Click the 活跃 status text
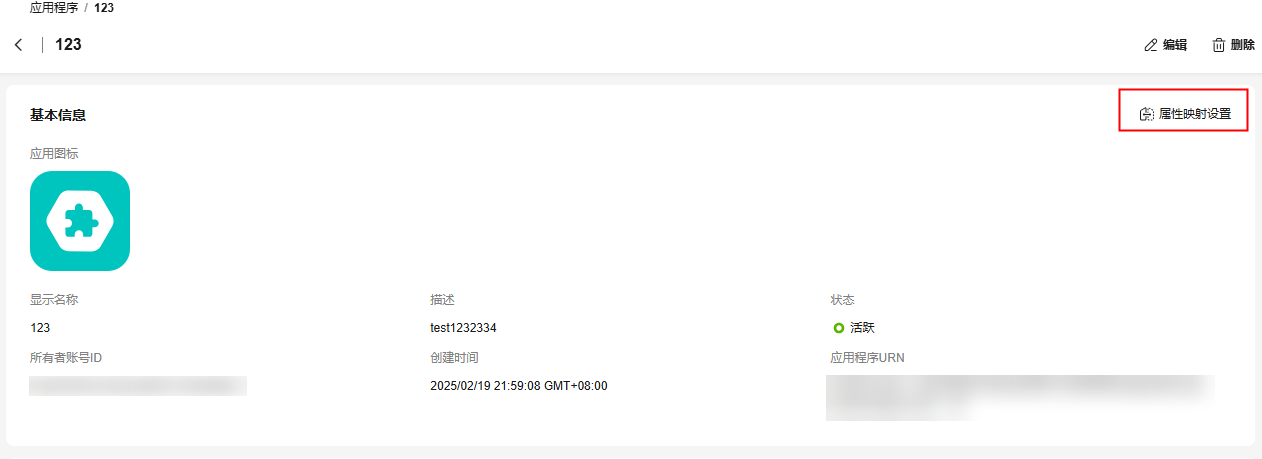Screen dimensions: 1262x459 [x=862, y=328]
